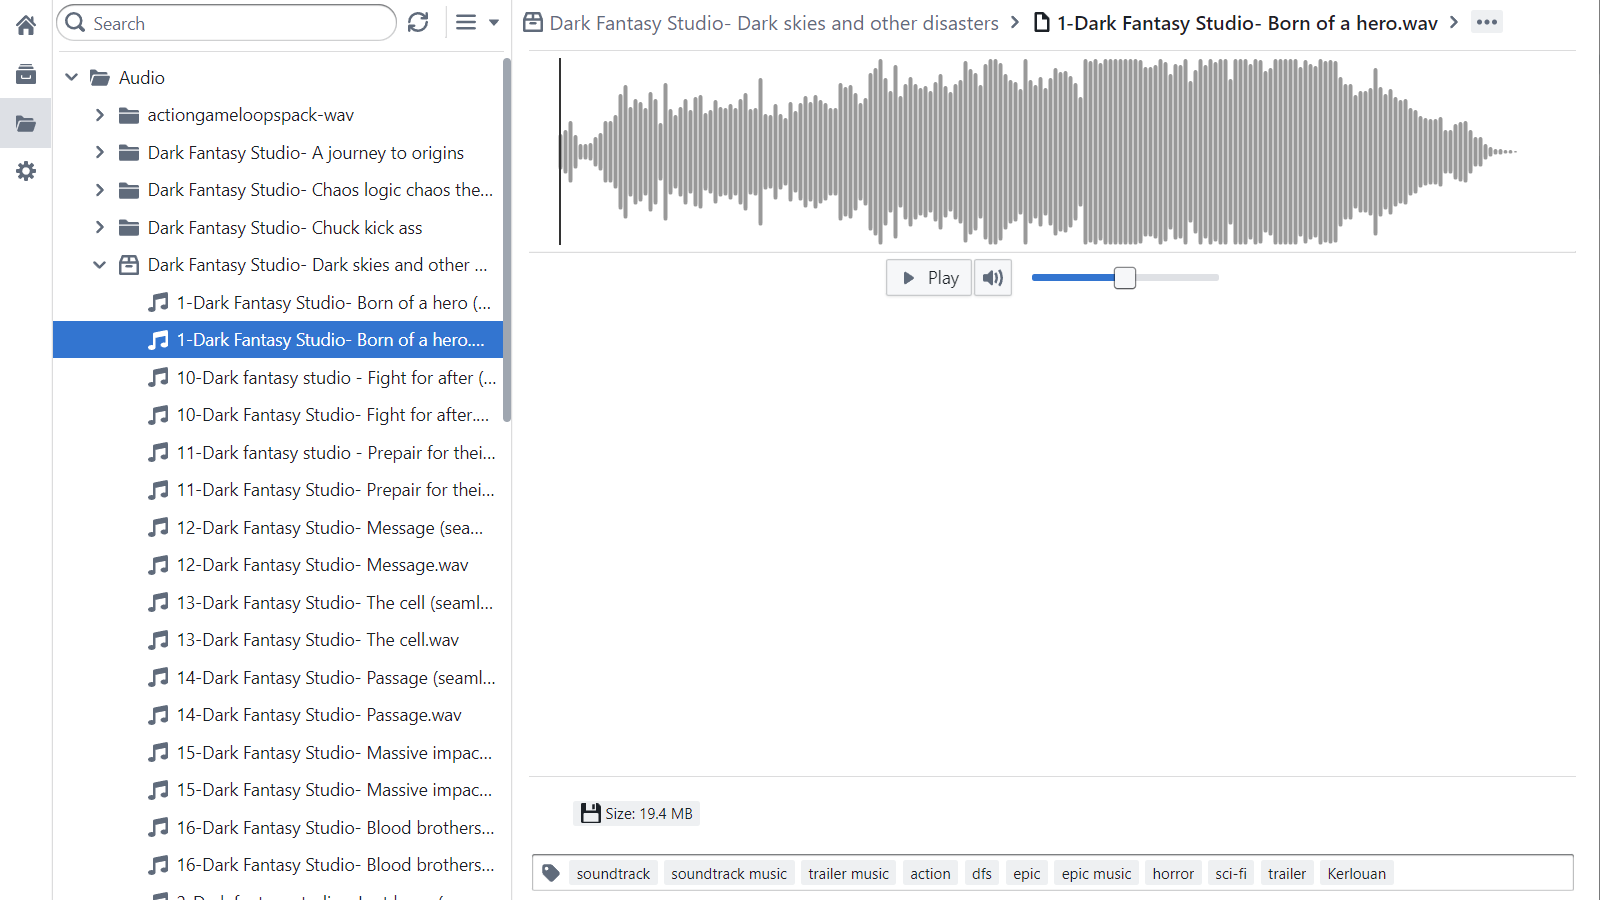Open 10-Dark Fantasy Studio- Fight for after....

coord(278,415)
